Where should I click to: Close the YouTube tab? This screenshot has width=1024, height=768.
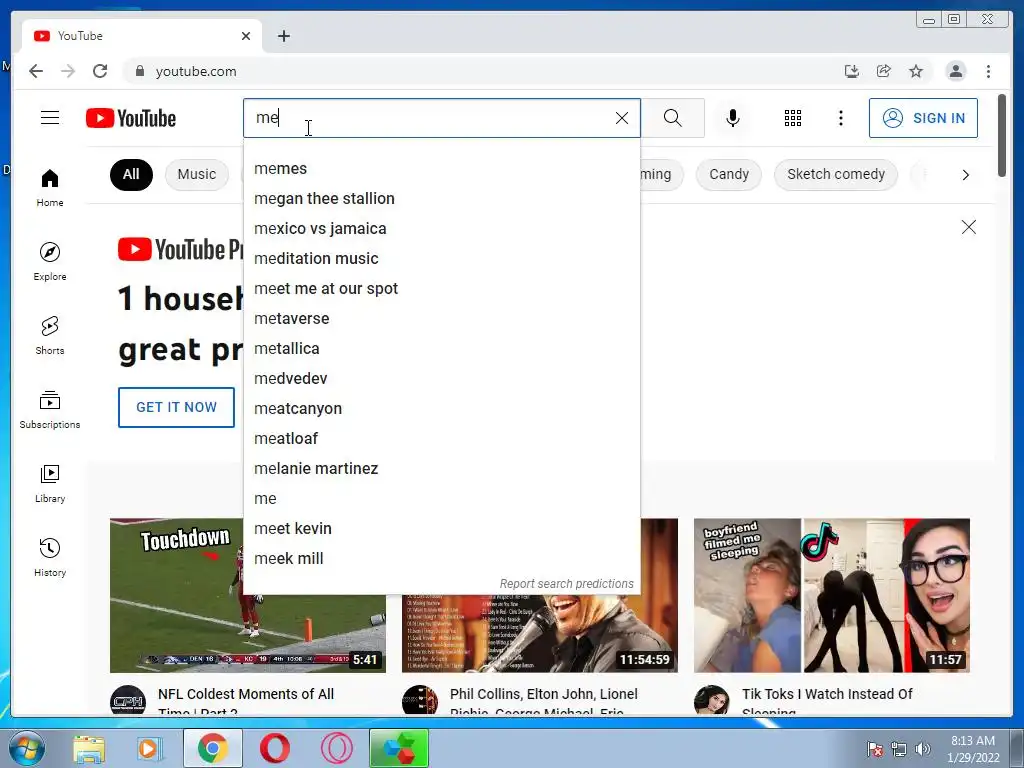coord(246,36)
